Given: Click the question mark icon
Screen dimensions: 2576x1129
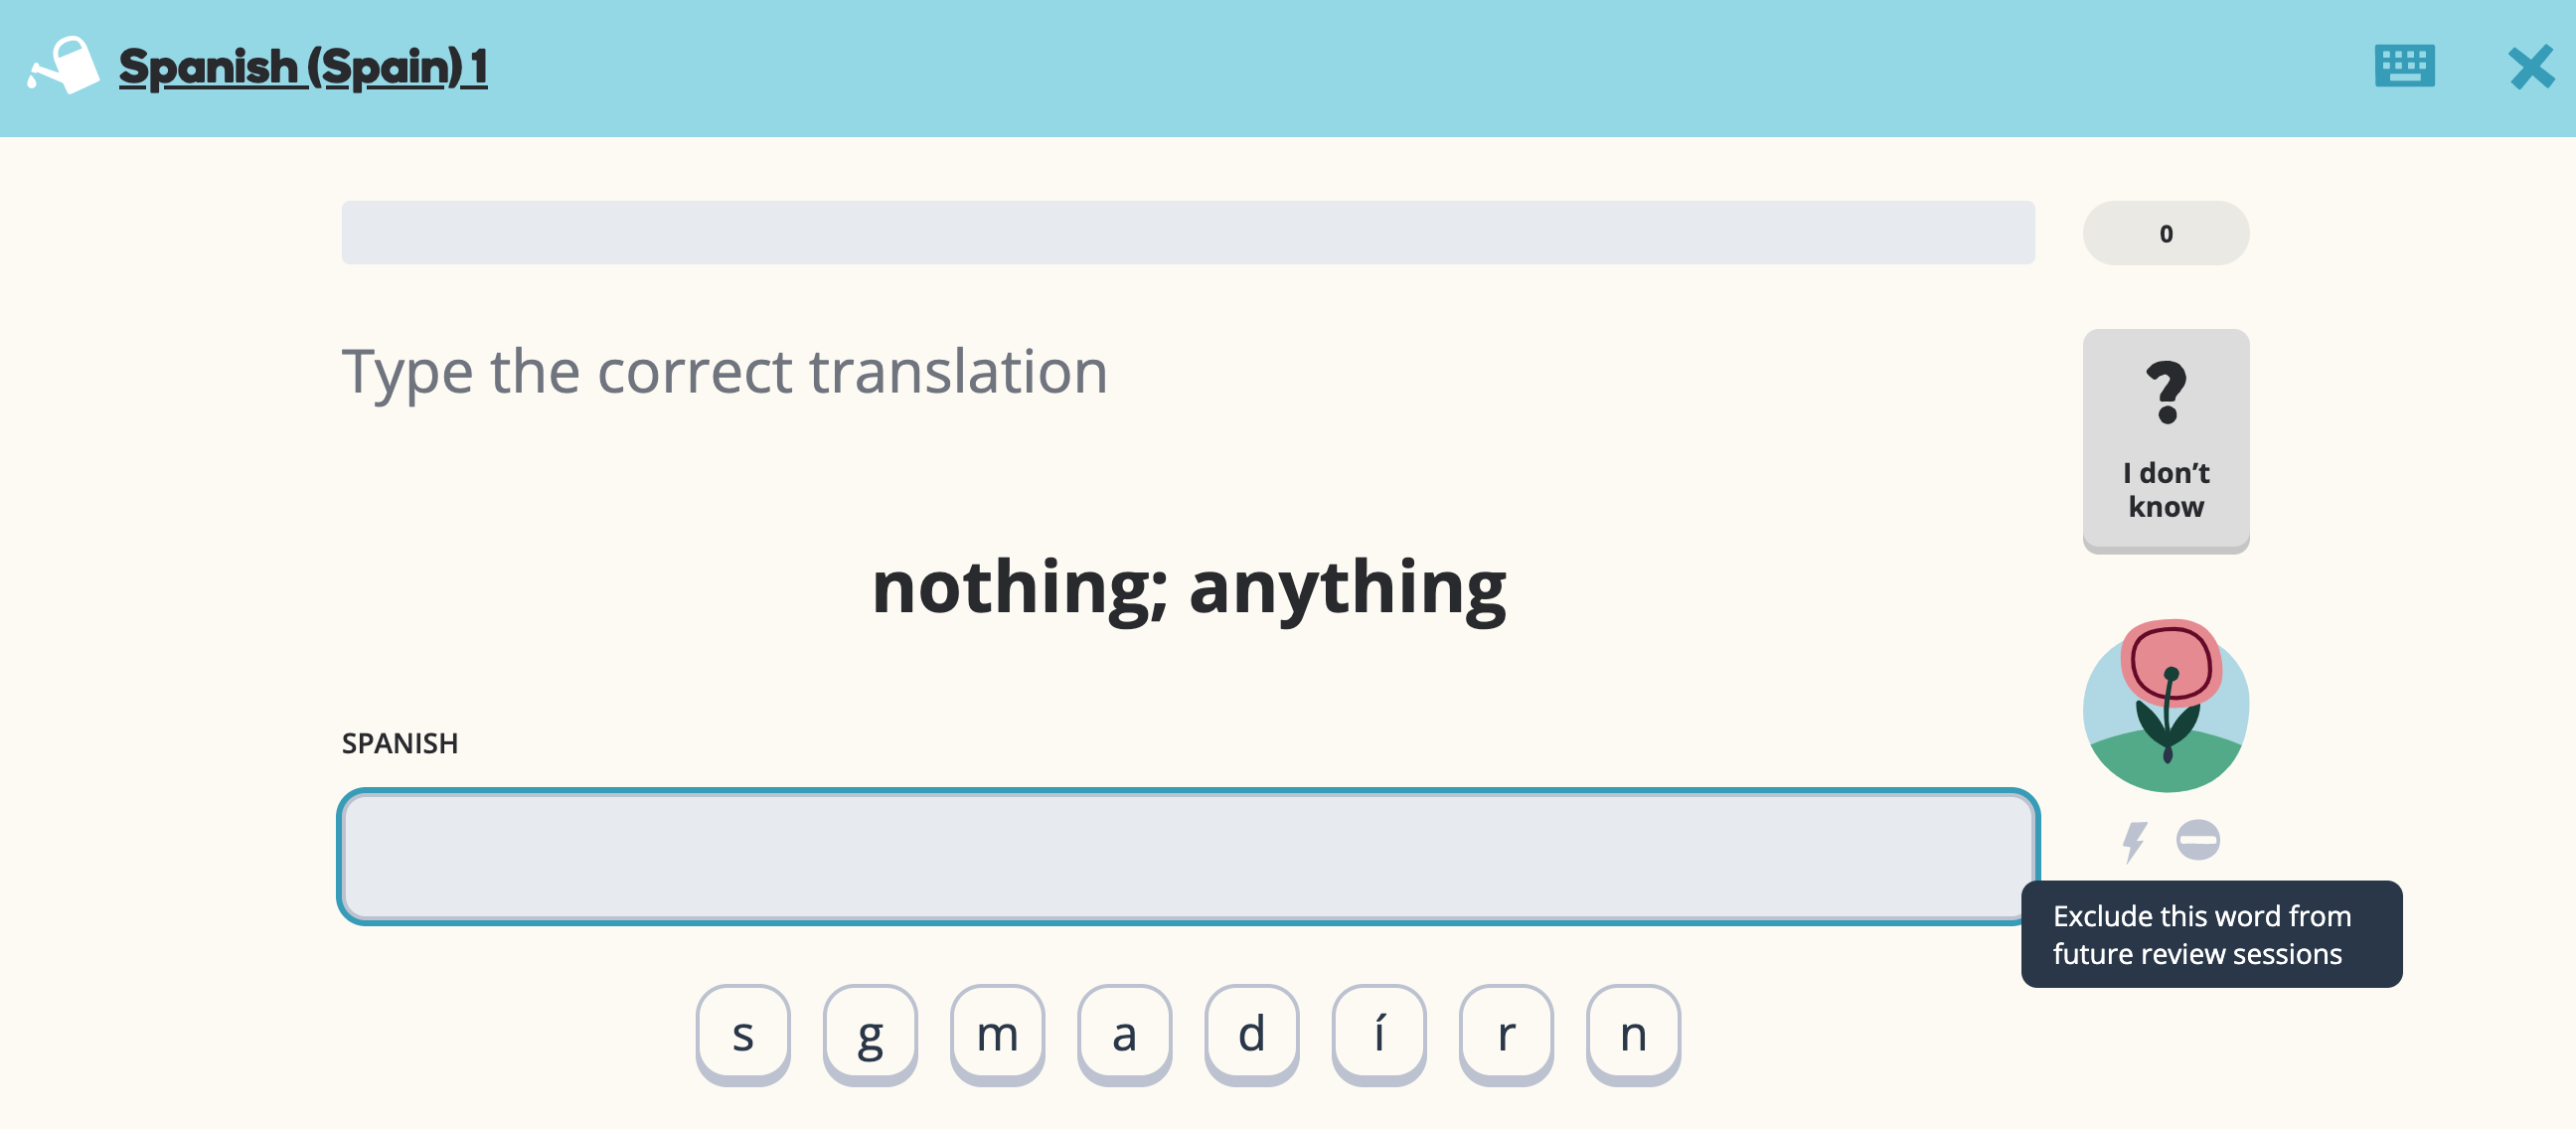Looking at the screenshot, I should click(x=2165, y=392).
